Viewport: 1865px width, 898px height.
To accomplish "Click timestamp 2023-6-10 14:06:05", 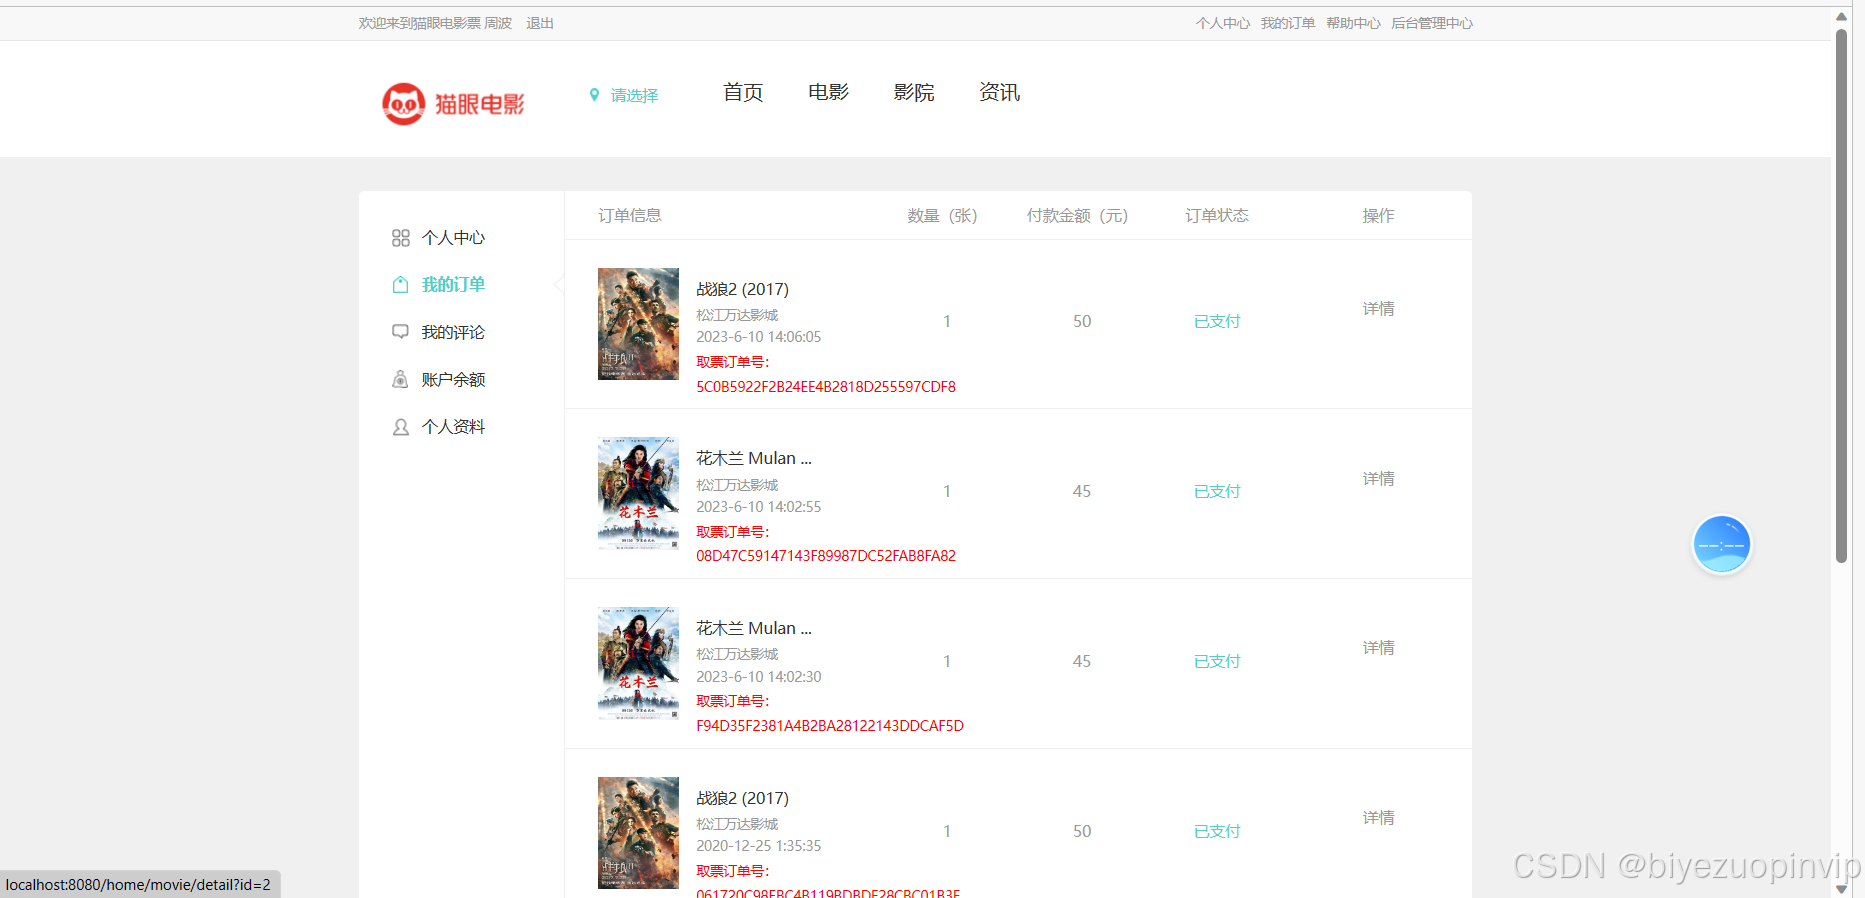I will 758,337.
